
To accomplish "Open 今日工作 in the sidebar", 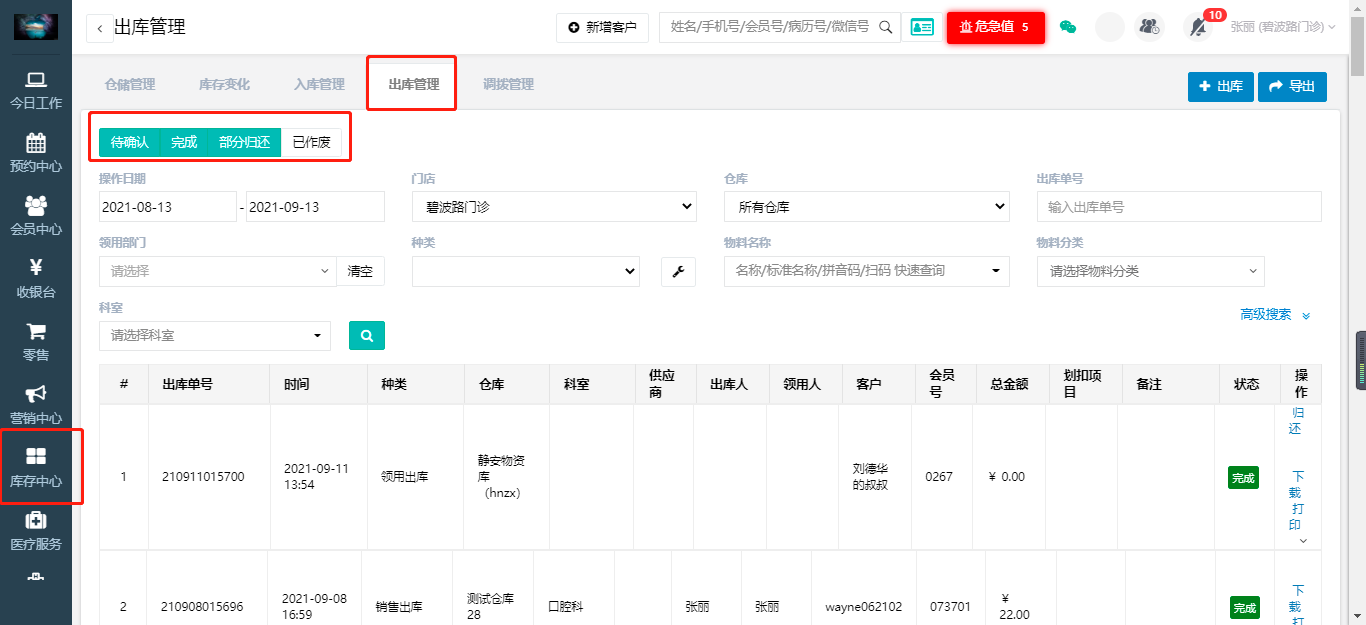I will (x=36, y=90).
